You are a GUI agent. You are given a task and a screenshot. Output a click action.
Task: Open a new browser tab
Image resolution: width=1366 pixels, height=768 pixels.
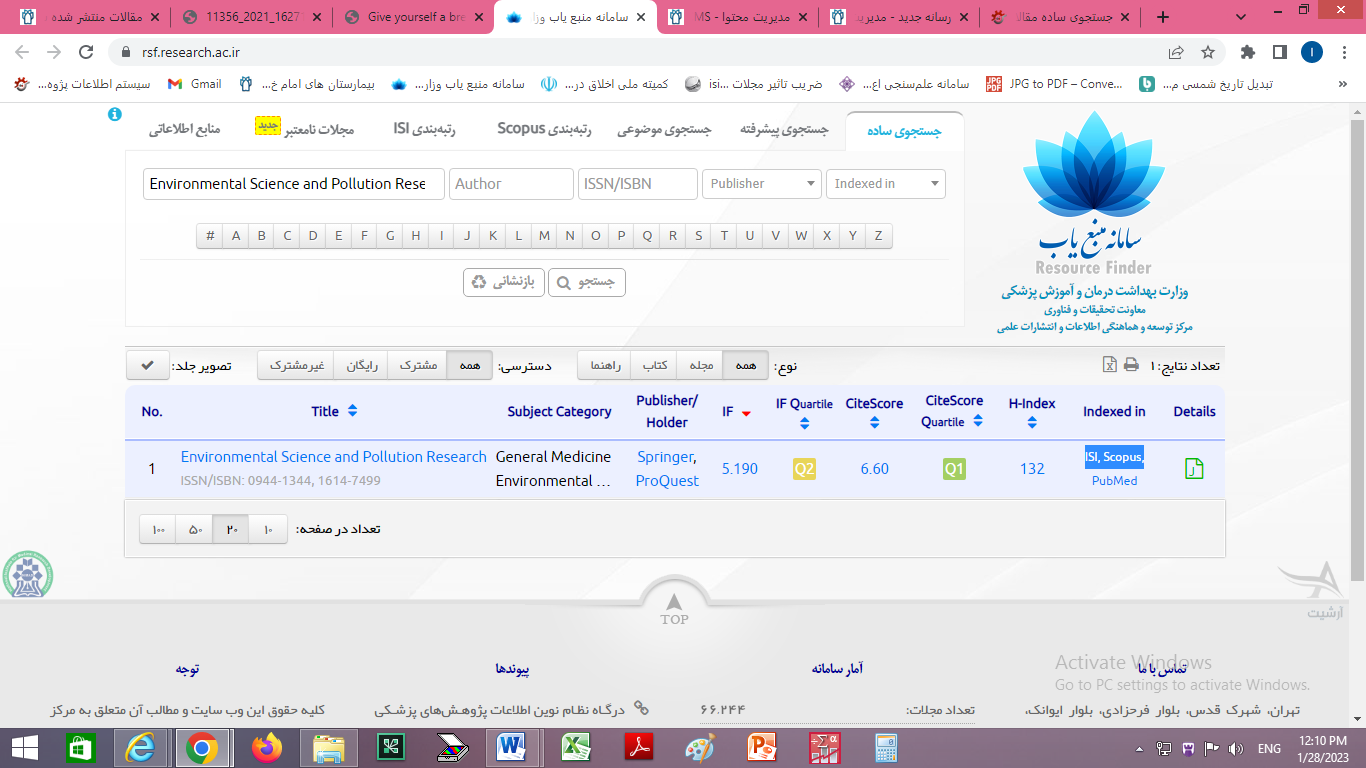tap(1162, 17)
